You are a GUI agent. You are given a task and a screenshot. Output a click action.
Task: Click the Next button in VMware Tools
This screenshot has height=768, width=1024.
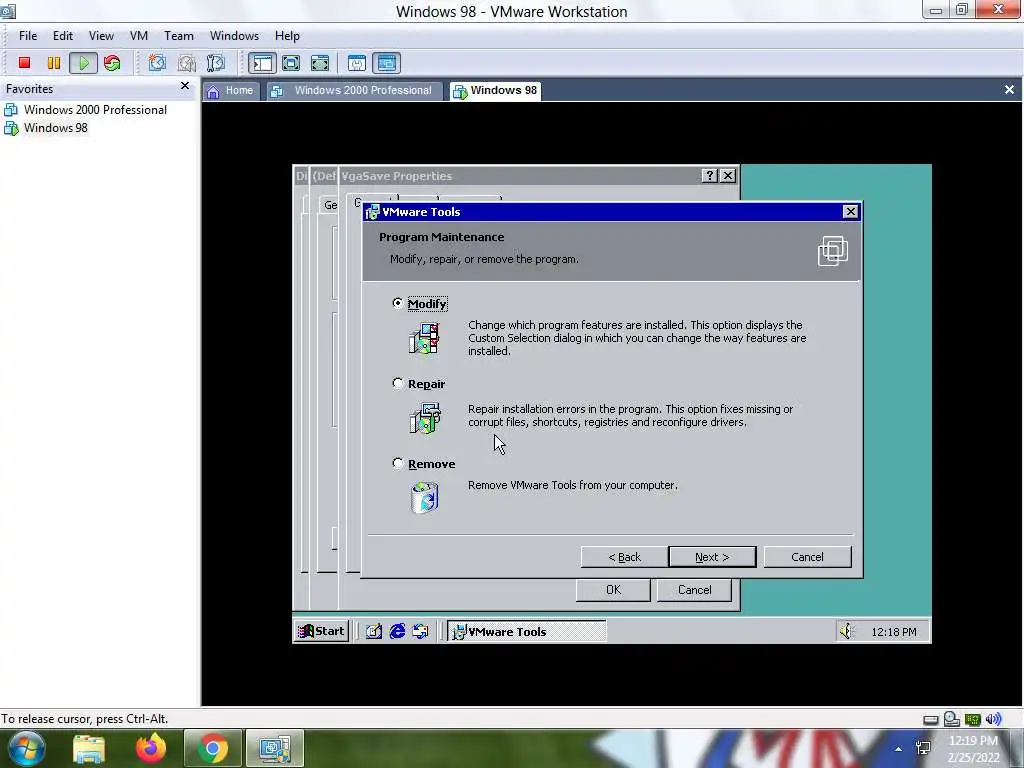coord(712,557)
